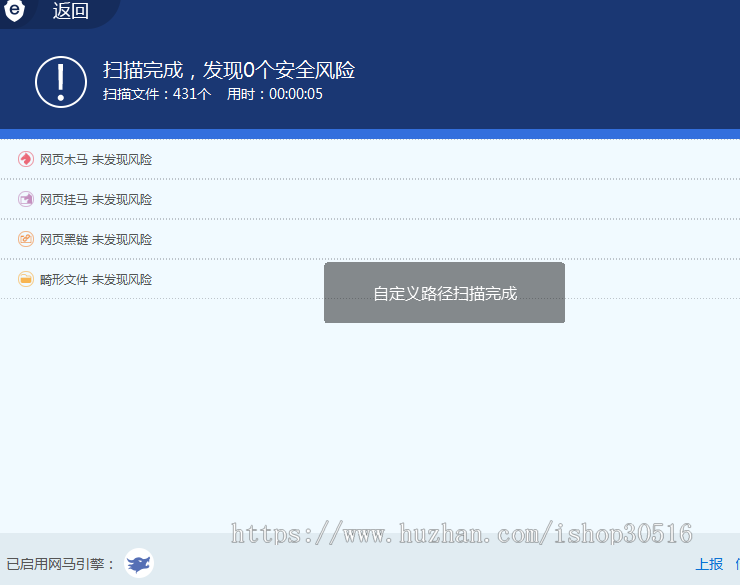Click the blue web-trojan engine icon in the footer

pyautogui.click(x=139, y=563)
